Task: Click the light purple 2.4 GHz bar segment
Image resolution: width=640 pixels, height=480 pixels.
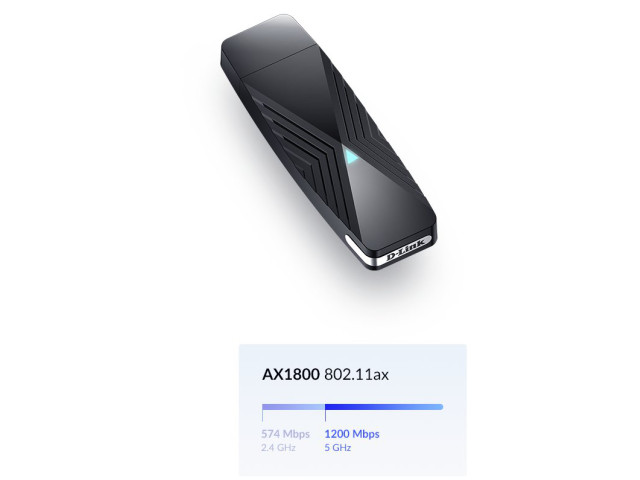Action: tap(293, 407)
